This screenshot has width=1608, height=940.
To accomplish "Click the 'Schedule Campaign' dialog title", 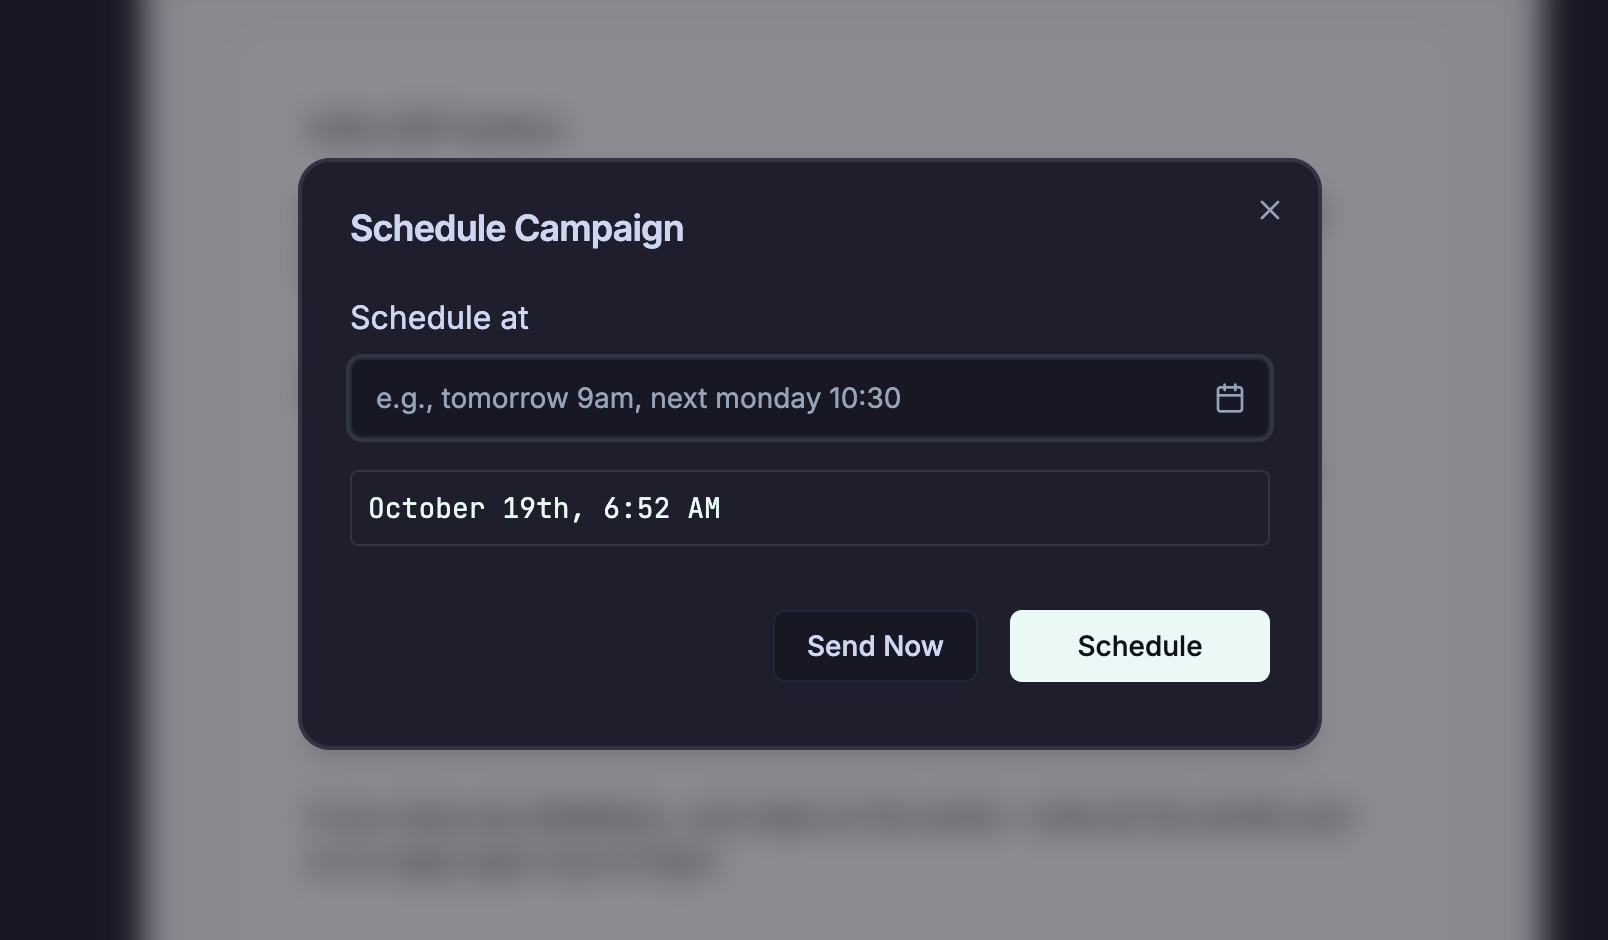I will [516, 228].
